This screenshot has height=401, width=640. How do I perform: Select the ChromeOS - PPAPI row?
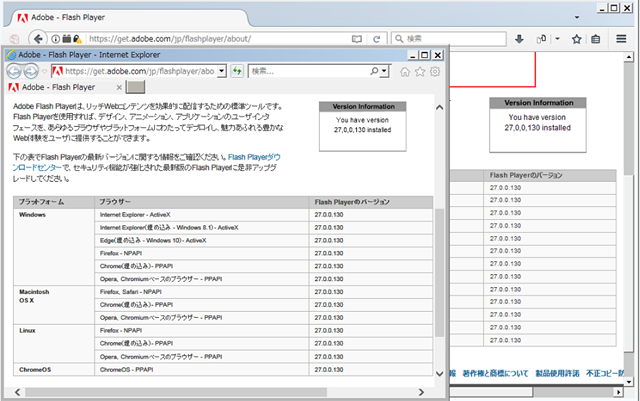263,370
